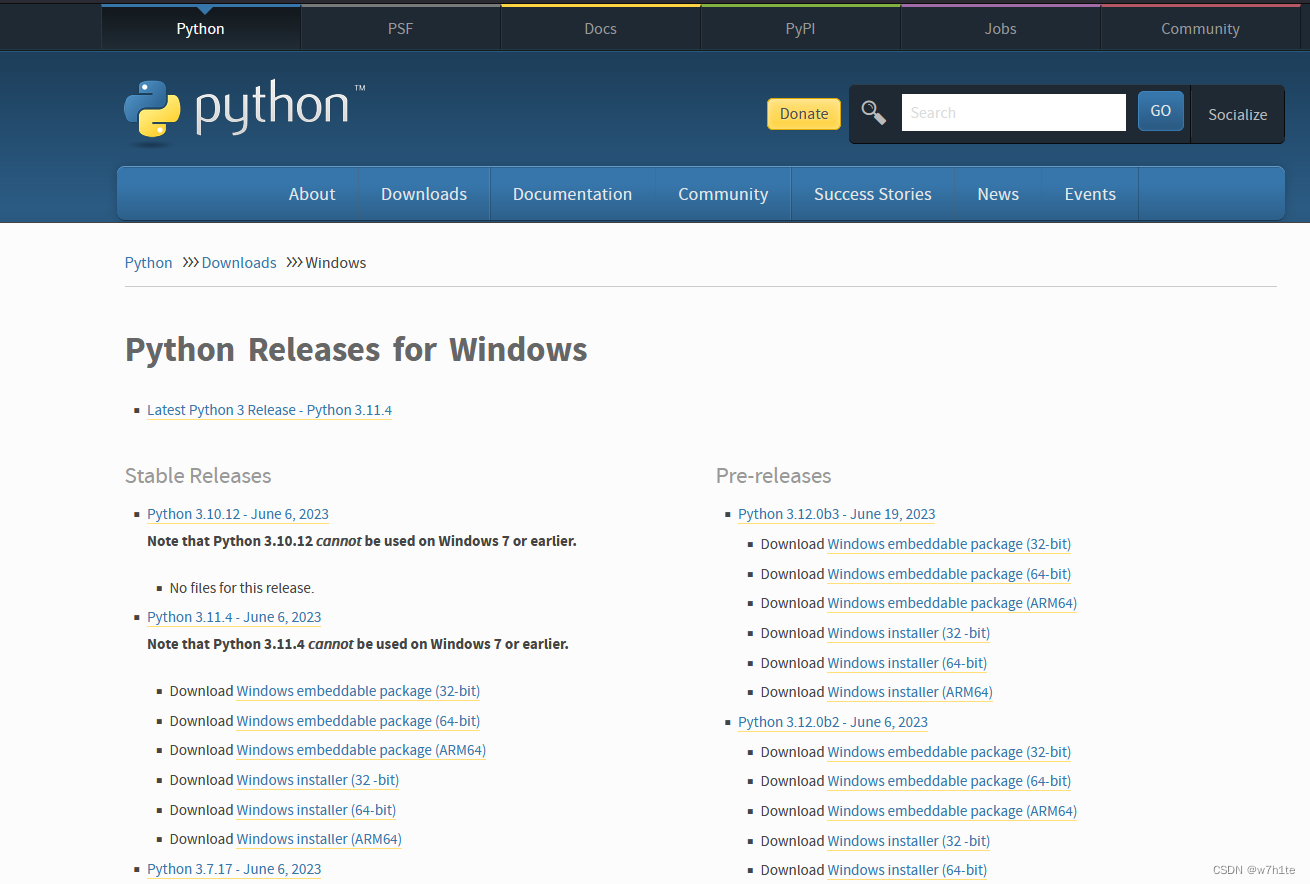Image resolution: width=1310 pixels, height=884 pixels.
Task: Open Python 3.11.4 - June 6, 2023 release
Action: tap(234, 617)
